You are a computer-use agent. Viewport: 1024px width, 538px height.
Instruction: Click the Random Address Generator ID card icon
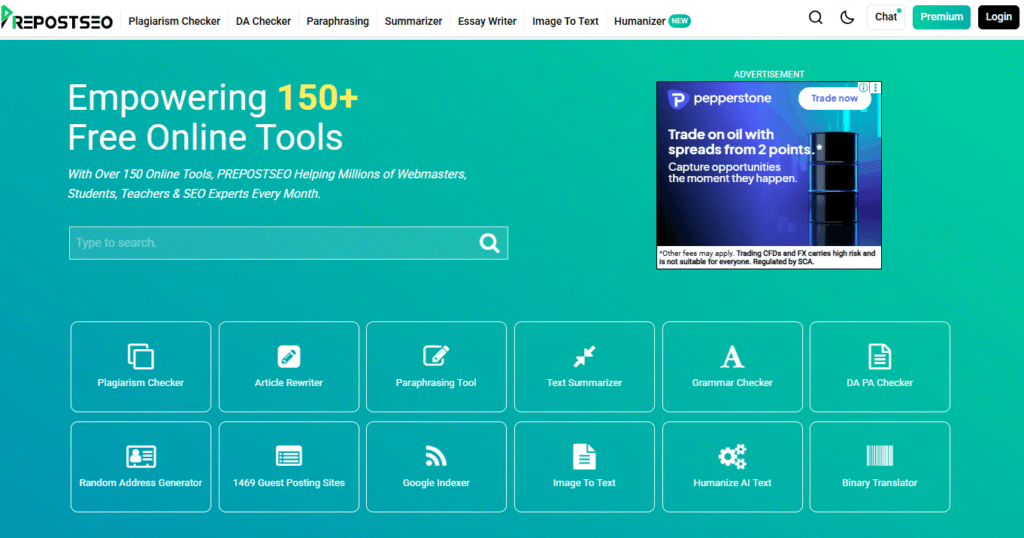coord(140,456)
